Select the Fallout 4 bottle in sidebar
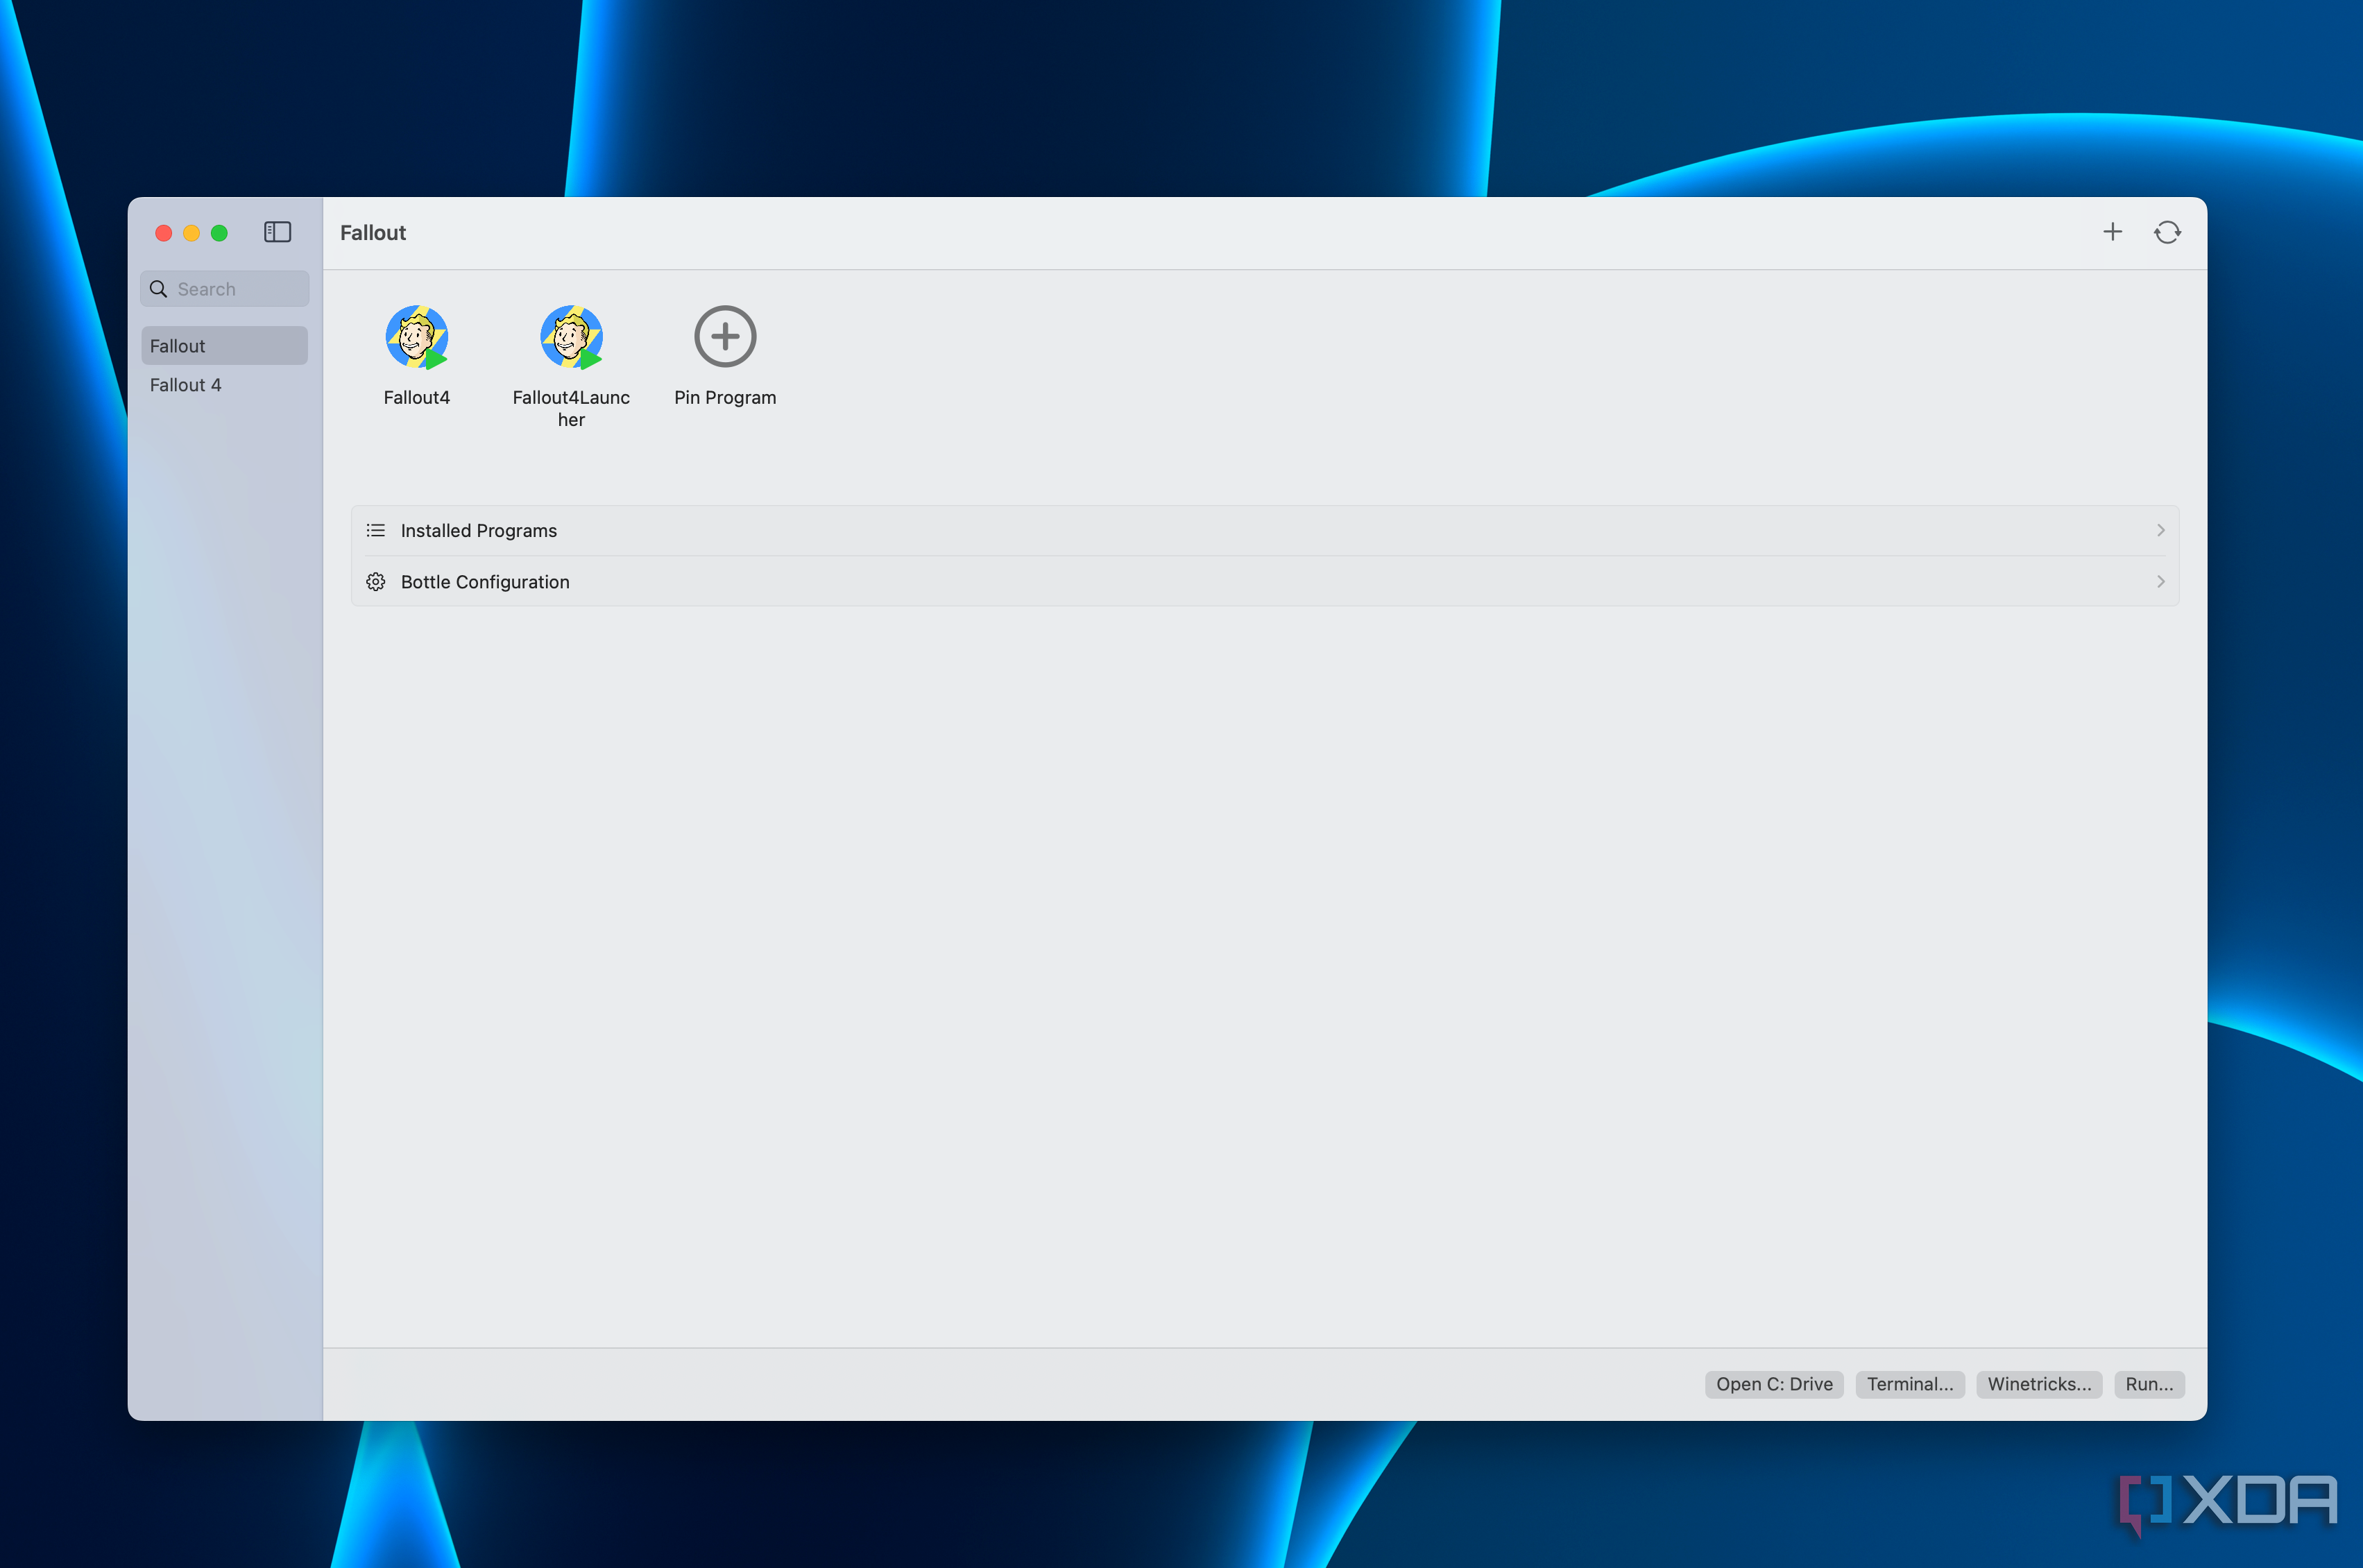This screenshot has height=1568, width=2363. [224, 385]
